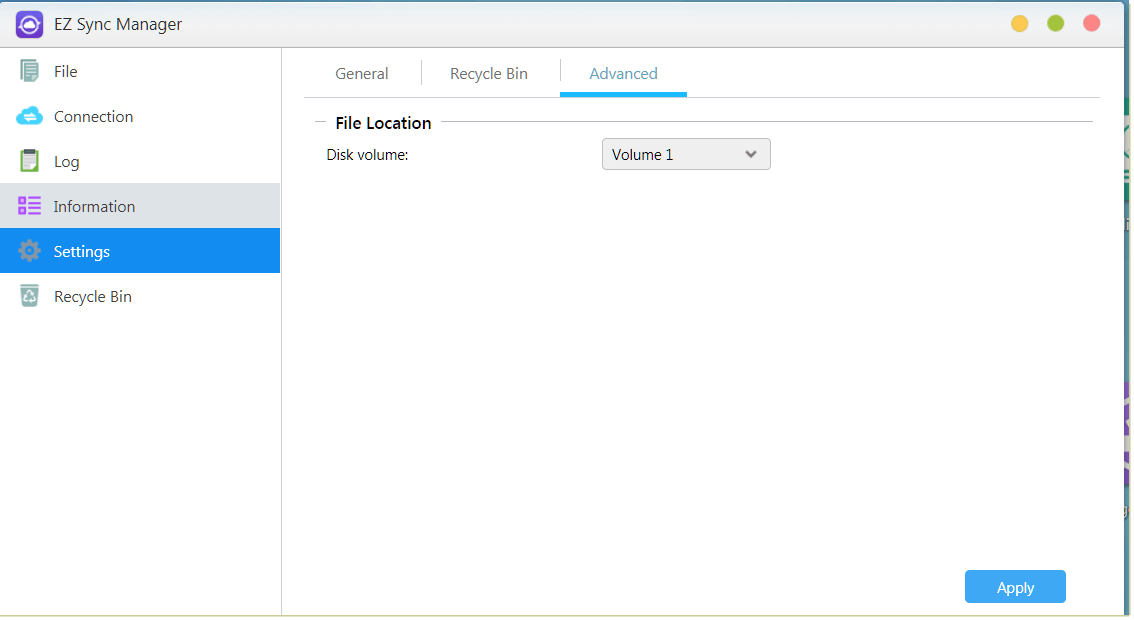The height and width of the screenshot is (620, 1134).
Task: Open the File section
Action: click(140, 72)
